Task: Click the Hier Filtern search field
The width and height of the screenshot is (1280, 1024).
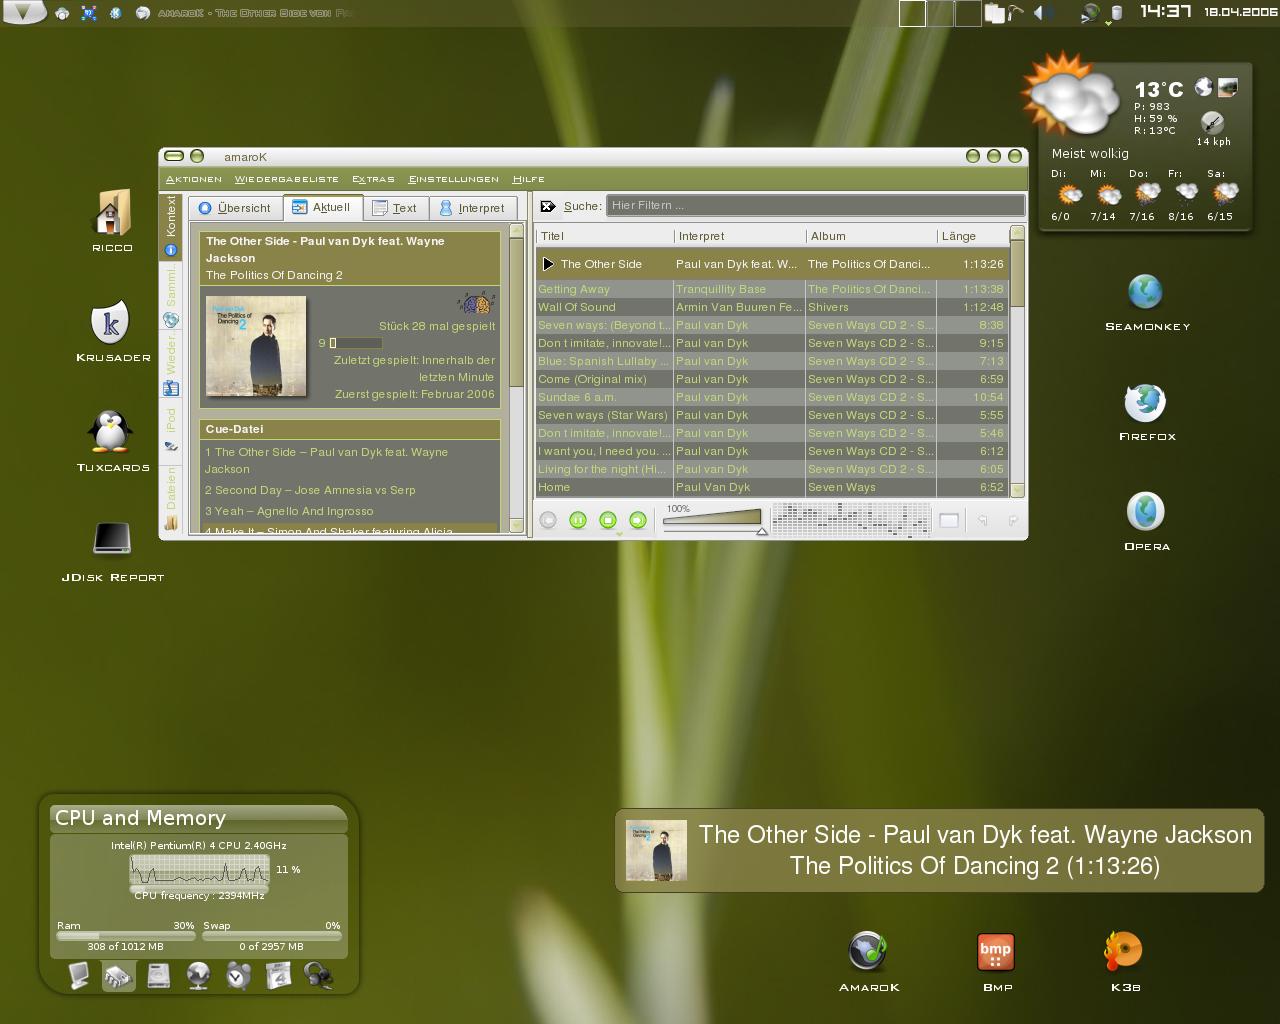Action: pos(815,205)
